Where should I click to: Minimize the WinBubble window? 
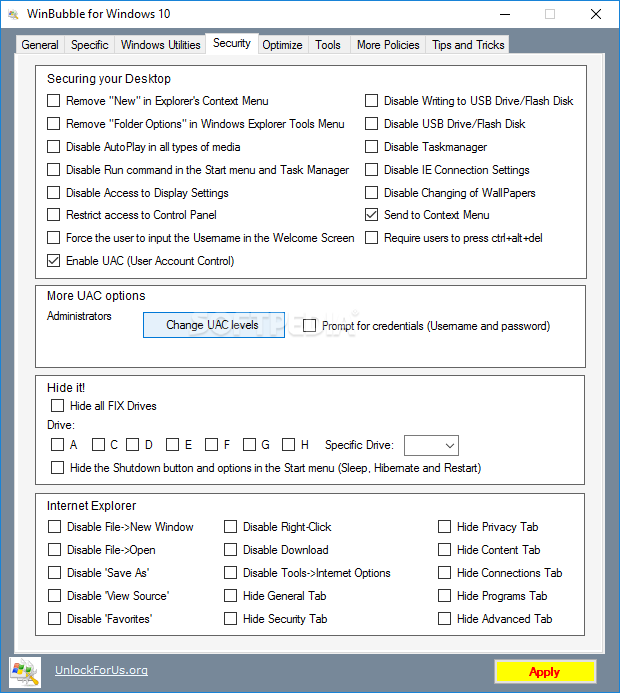505,15
